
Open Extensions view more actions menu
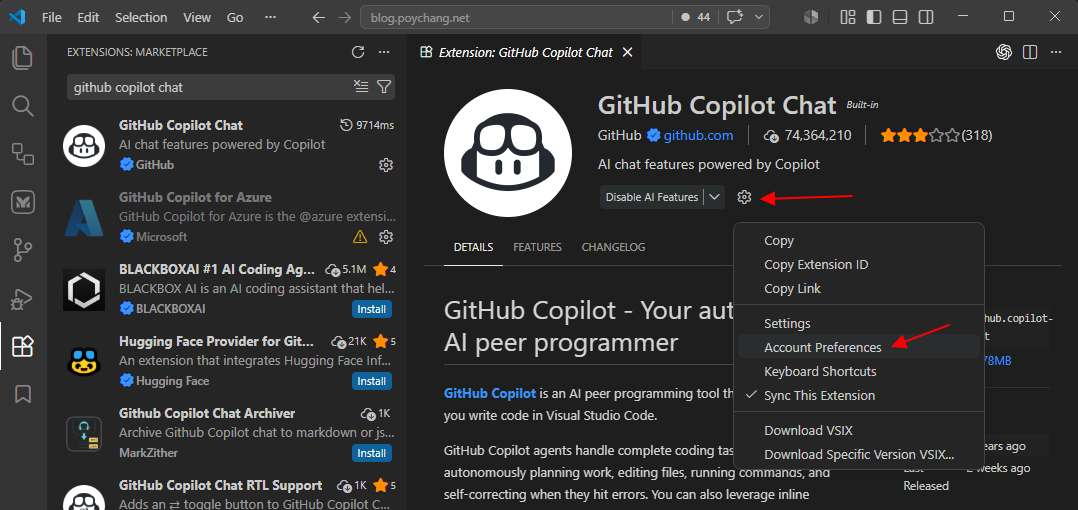[x=384, y=52]
